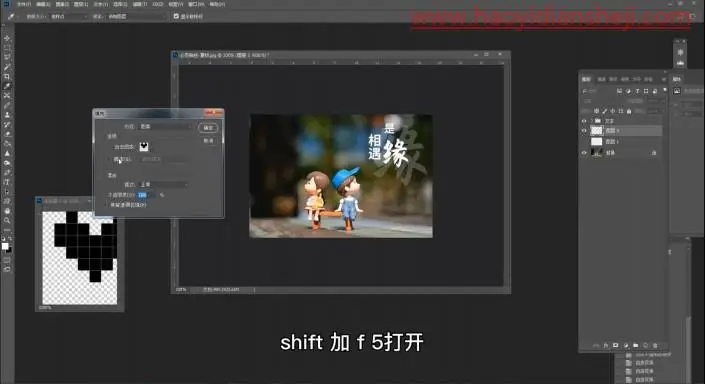Select the Lasso tool
This screenshot has height=384, width=705.
coord(7,57)
